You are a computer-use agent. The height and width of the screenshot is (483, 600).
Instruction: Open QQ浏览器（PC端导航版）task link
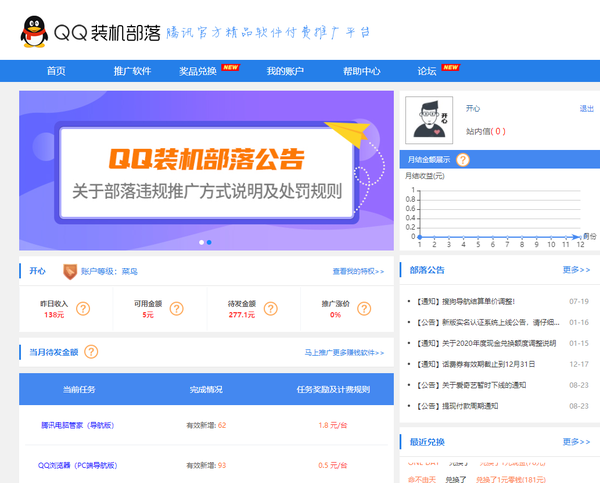point(77,465)
